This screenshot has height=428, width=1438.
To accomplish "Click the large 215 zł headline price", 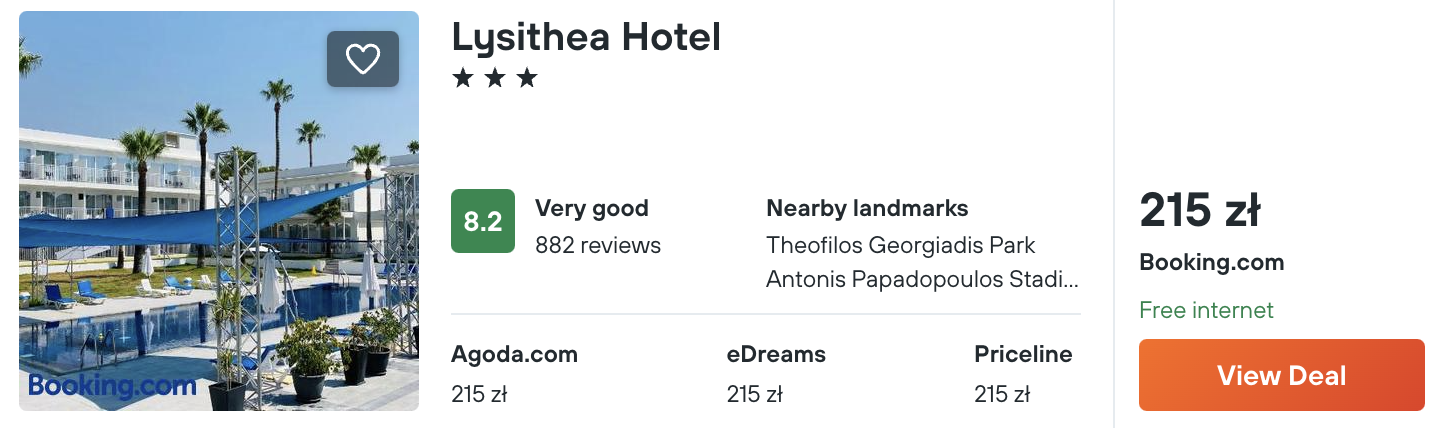I will (x=1200, y=211).
